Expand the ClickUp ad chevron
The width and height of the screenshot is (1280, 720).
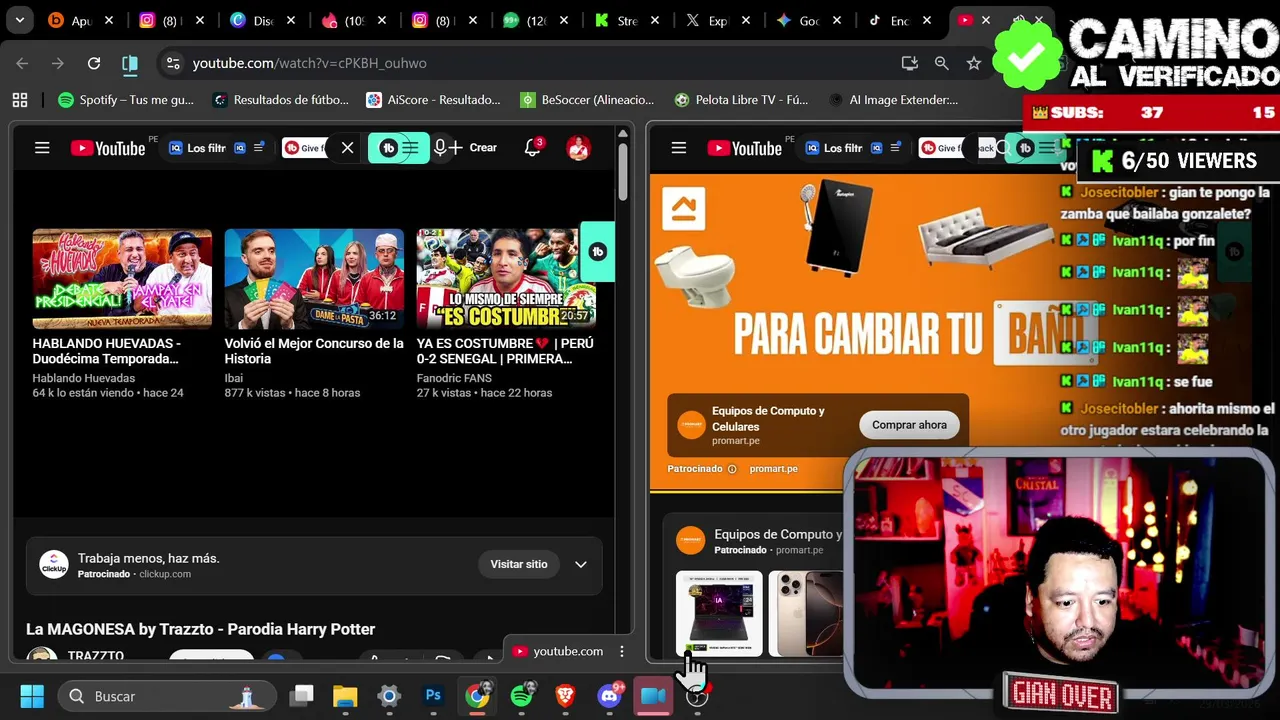(580, 564)
